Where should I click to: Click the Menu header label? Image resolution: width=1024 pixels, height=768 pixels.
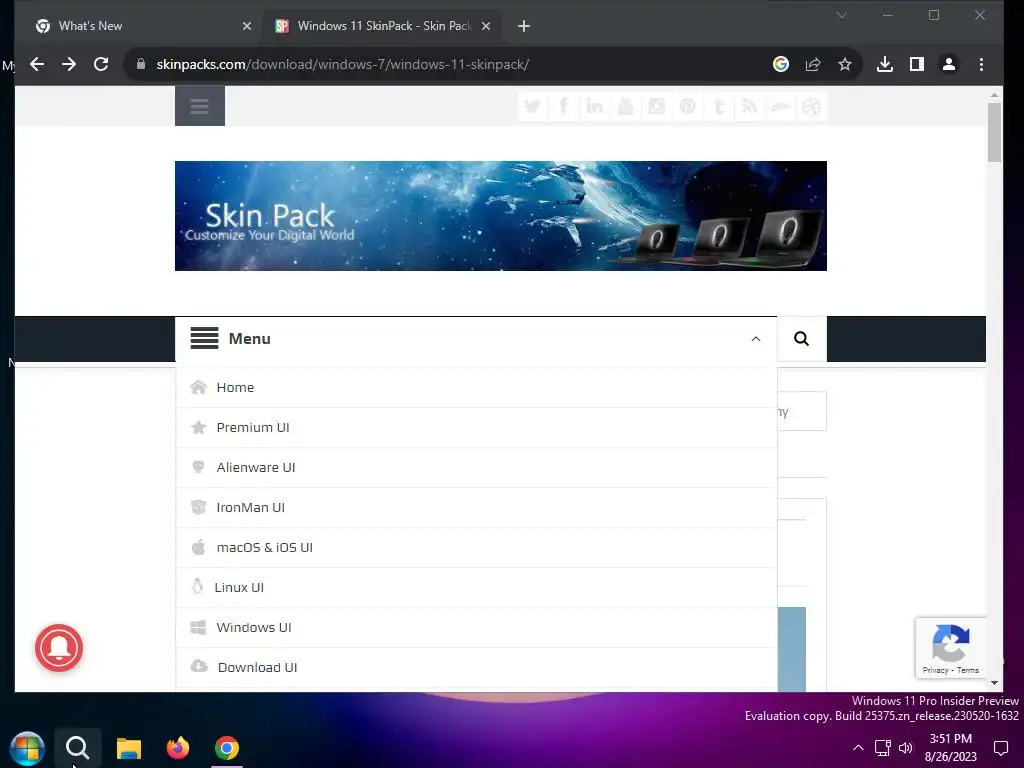point(249,339)
